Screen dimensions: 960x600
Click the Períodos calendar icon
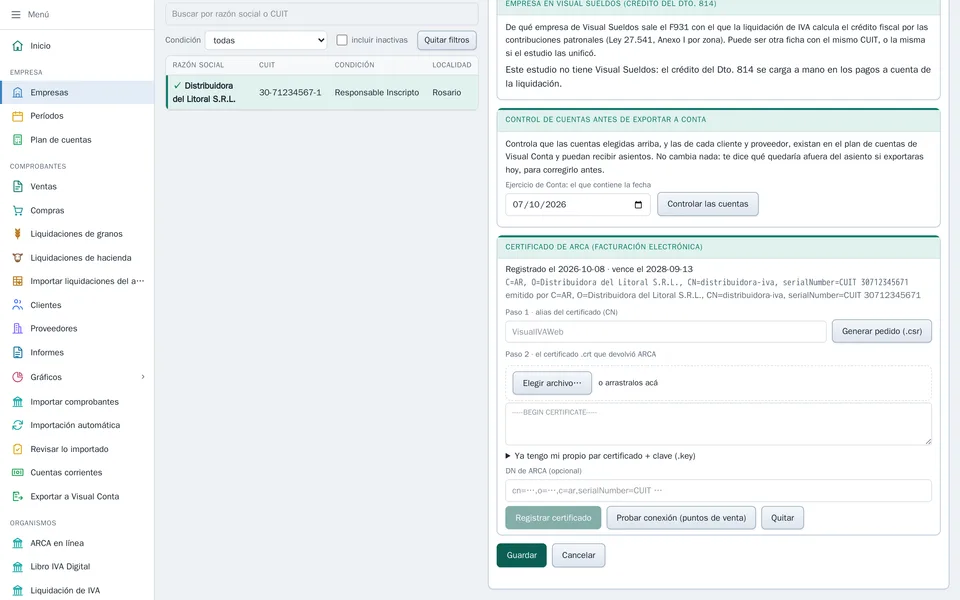(18, 116)
